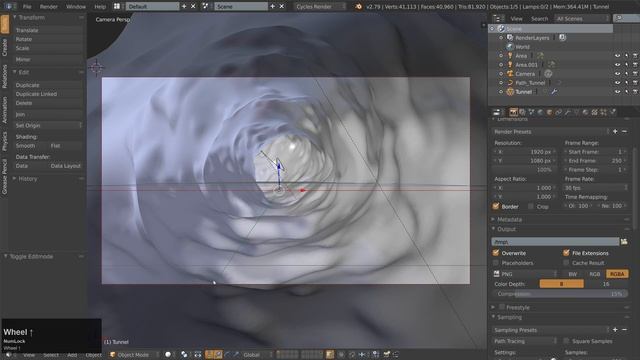640x360 pixels.
Task: Open the Cycles Render engine dropdown
Action: [319, 7]
